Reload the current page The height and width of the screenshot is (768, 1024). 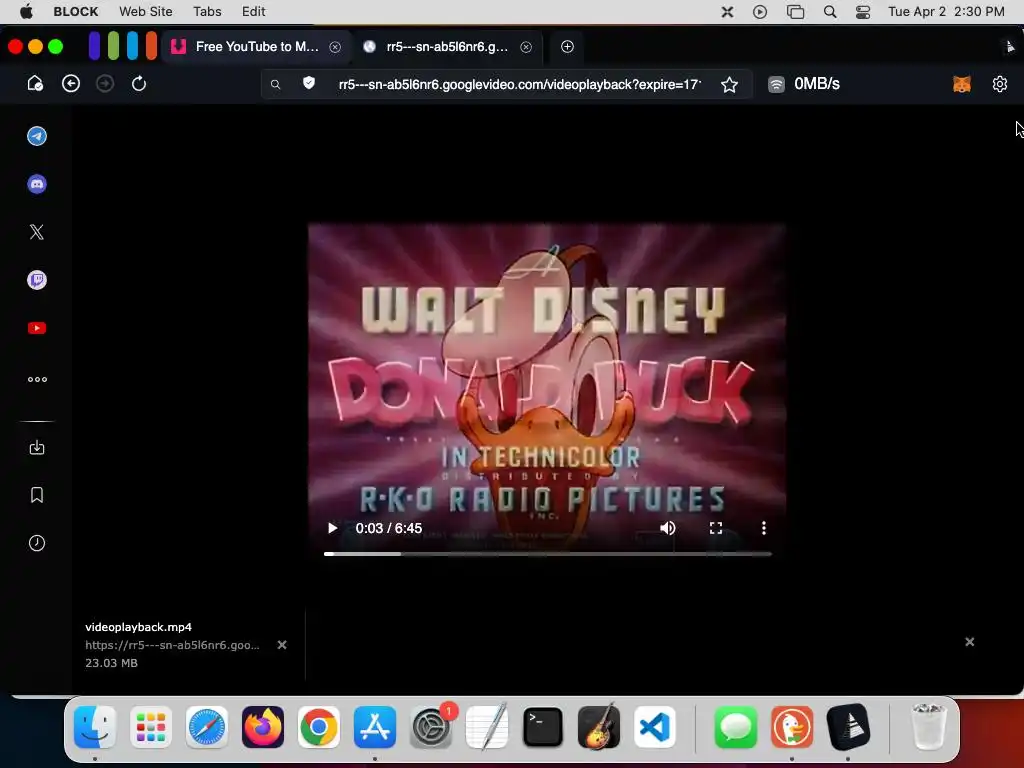click(x=138, y=84)
